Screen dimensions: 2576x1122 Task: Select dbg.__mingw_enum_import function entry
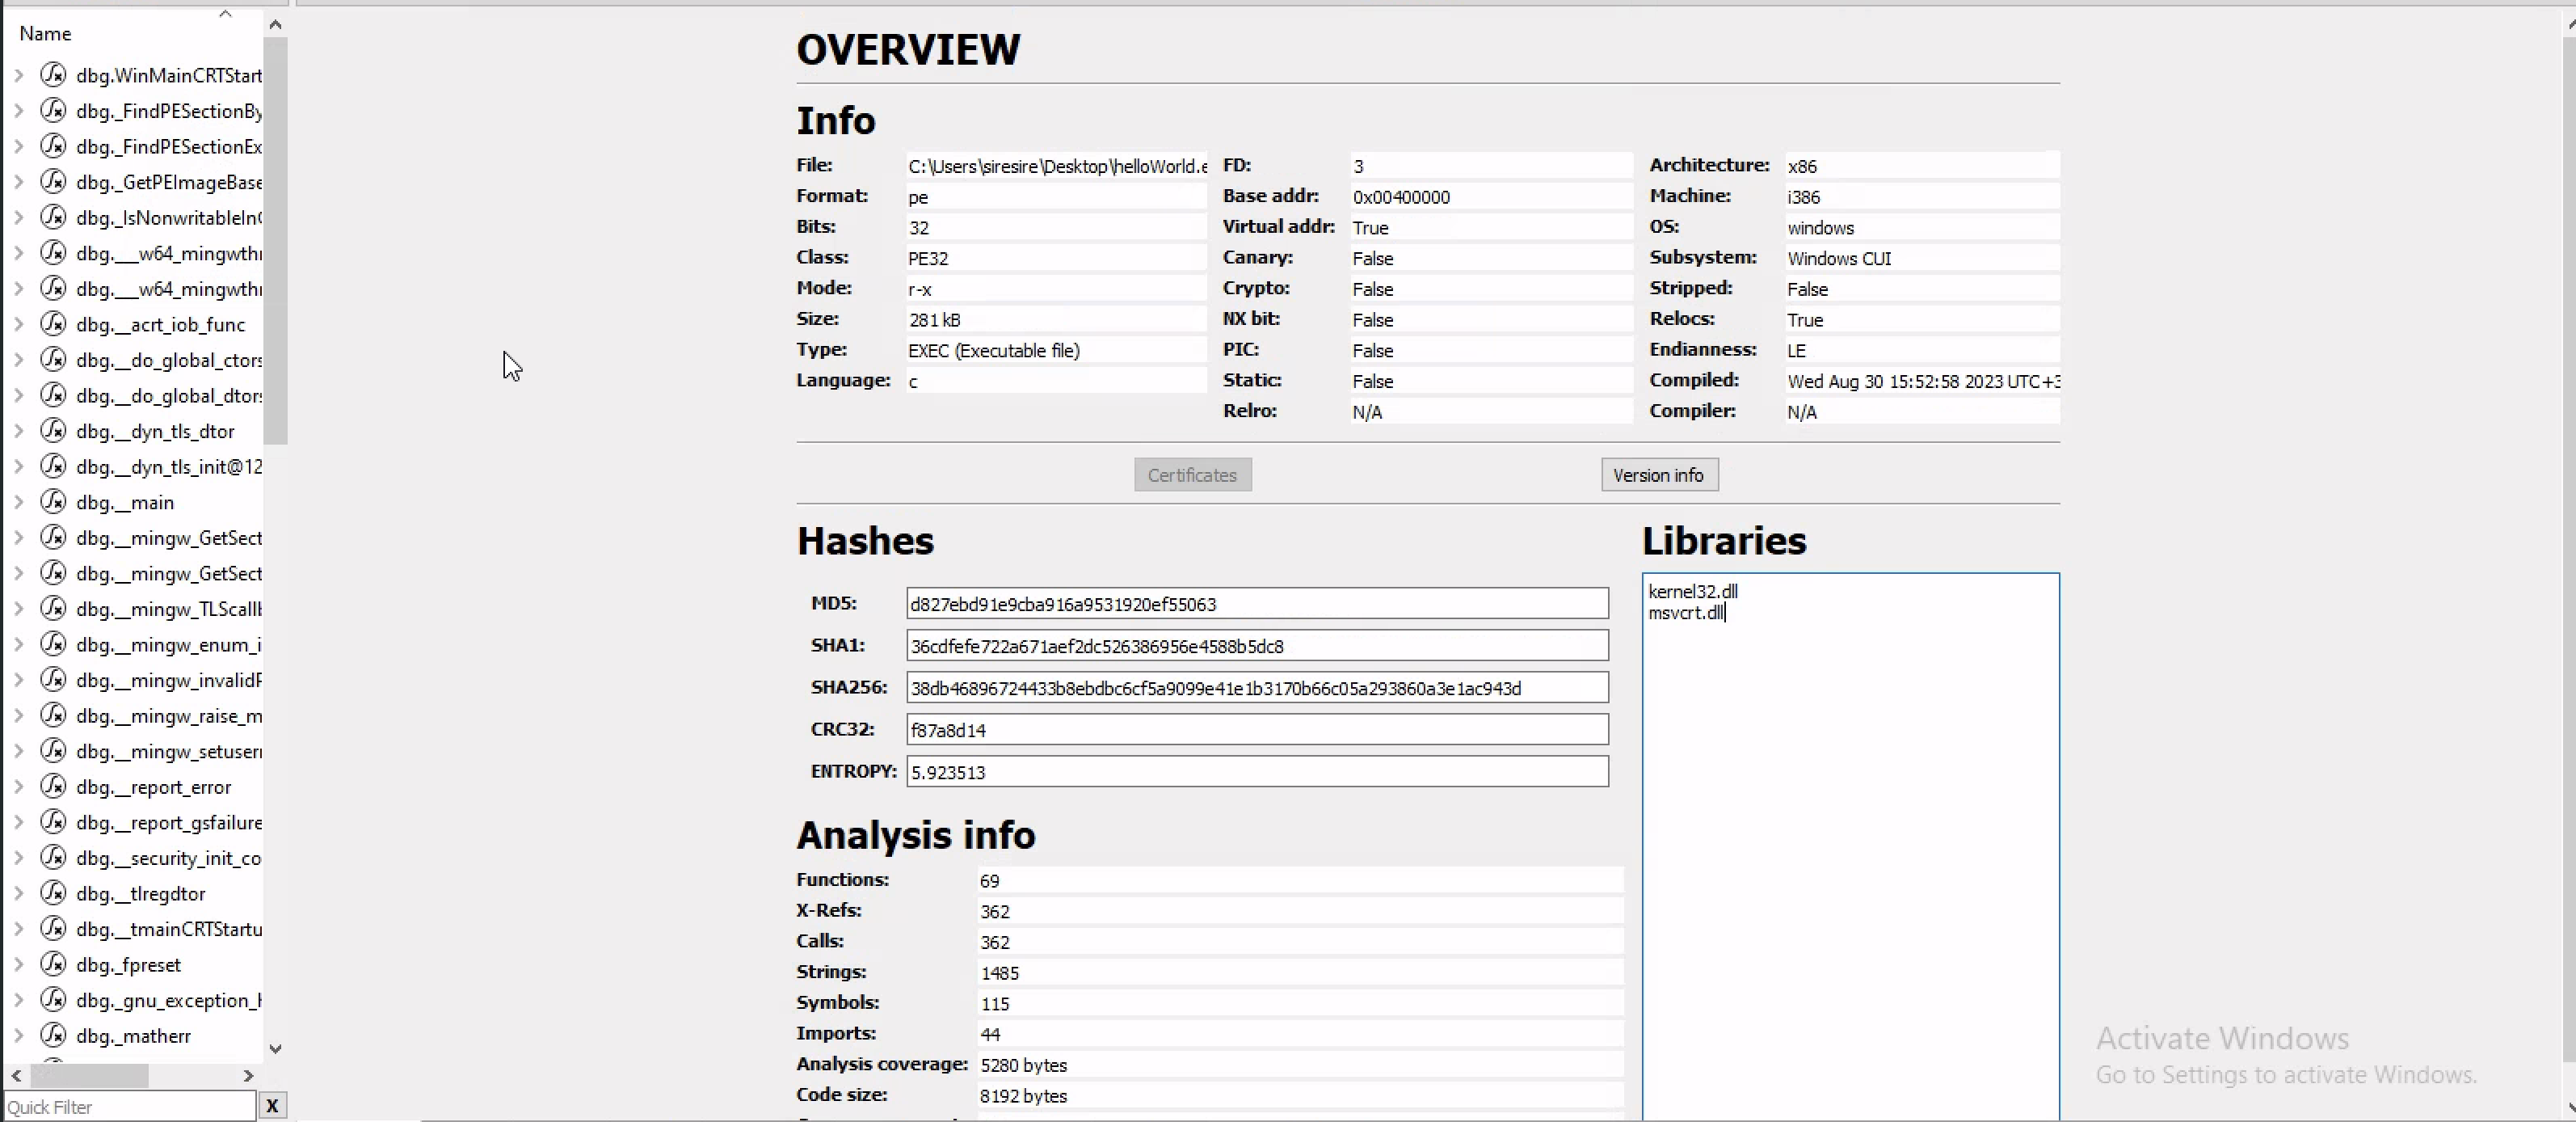169,645
